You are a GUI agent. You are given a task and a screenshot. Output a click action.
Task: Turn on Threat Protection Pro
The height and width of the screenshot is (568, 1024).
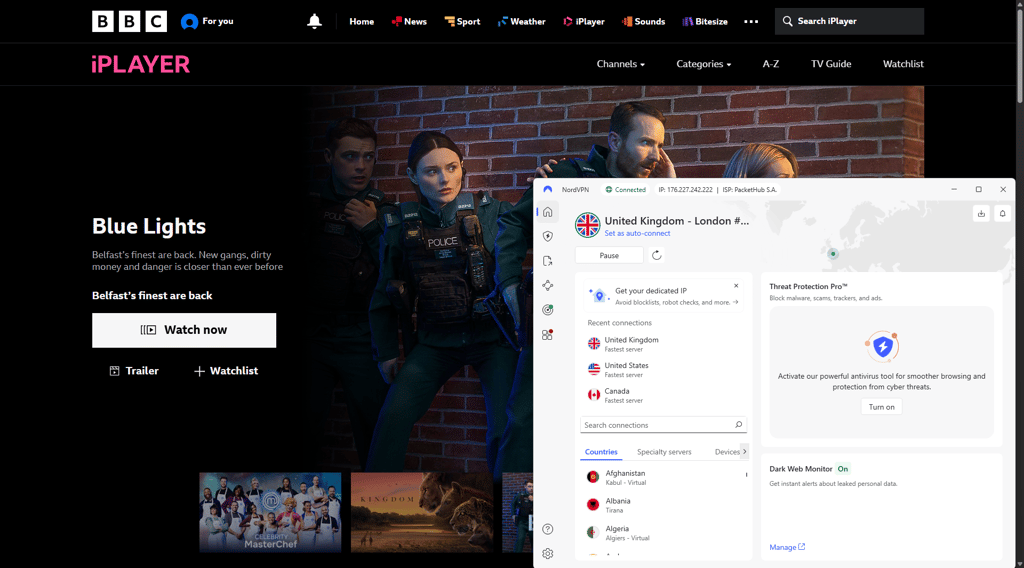click(x=881, y=407)
